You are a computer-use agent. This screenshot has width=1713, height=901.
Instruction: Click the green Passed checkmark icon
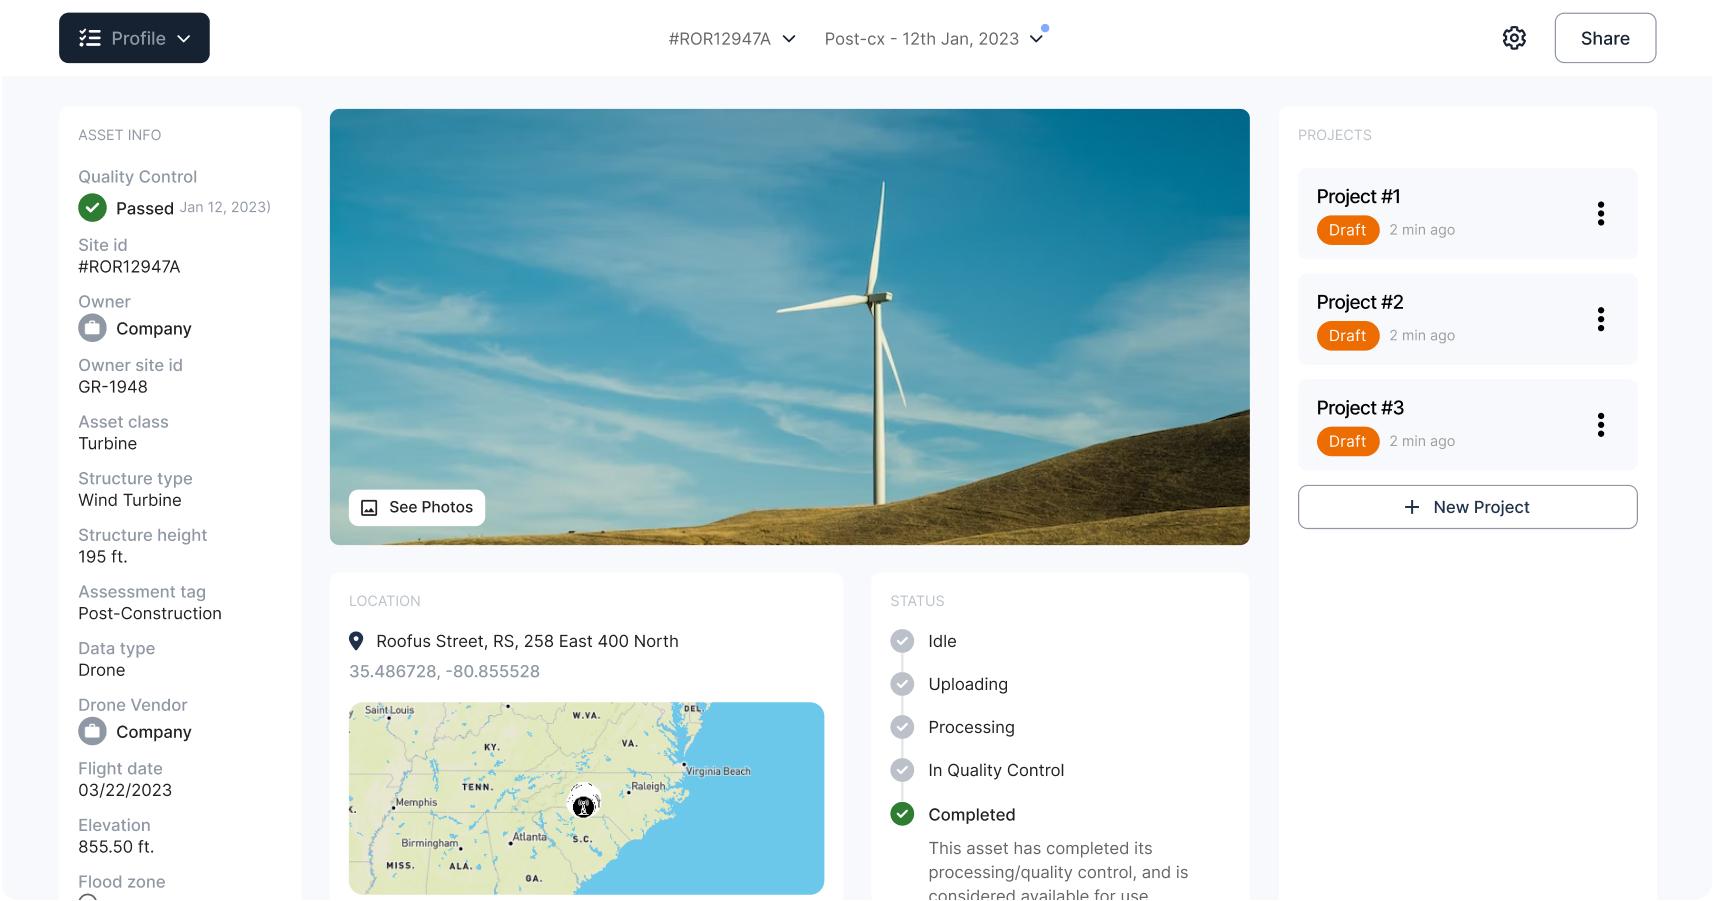pyautogui.click(x=92, y=208)
